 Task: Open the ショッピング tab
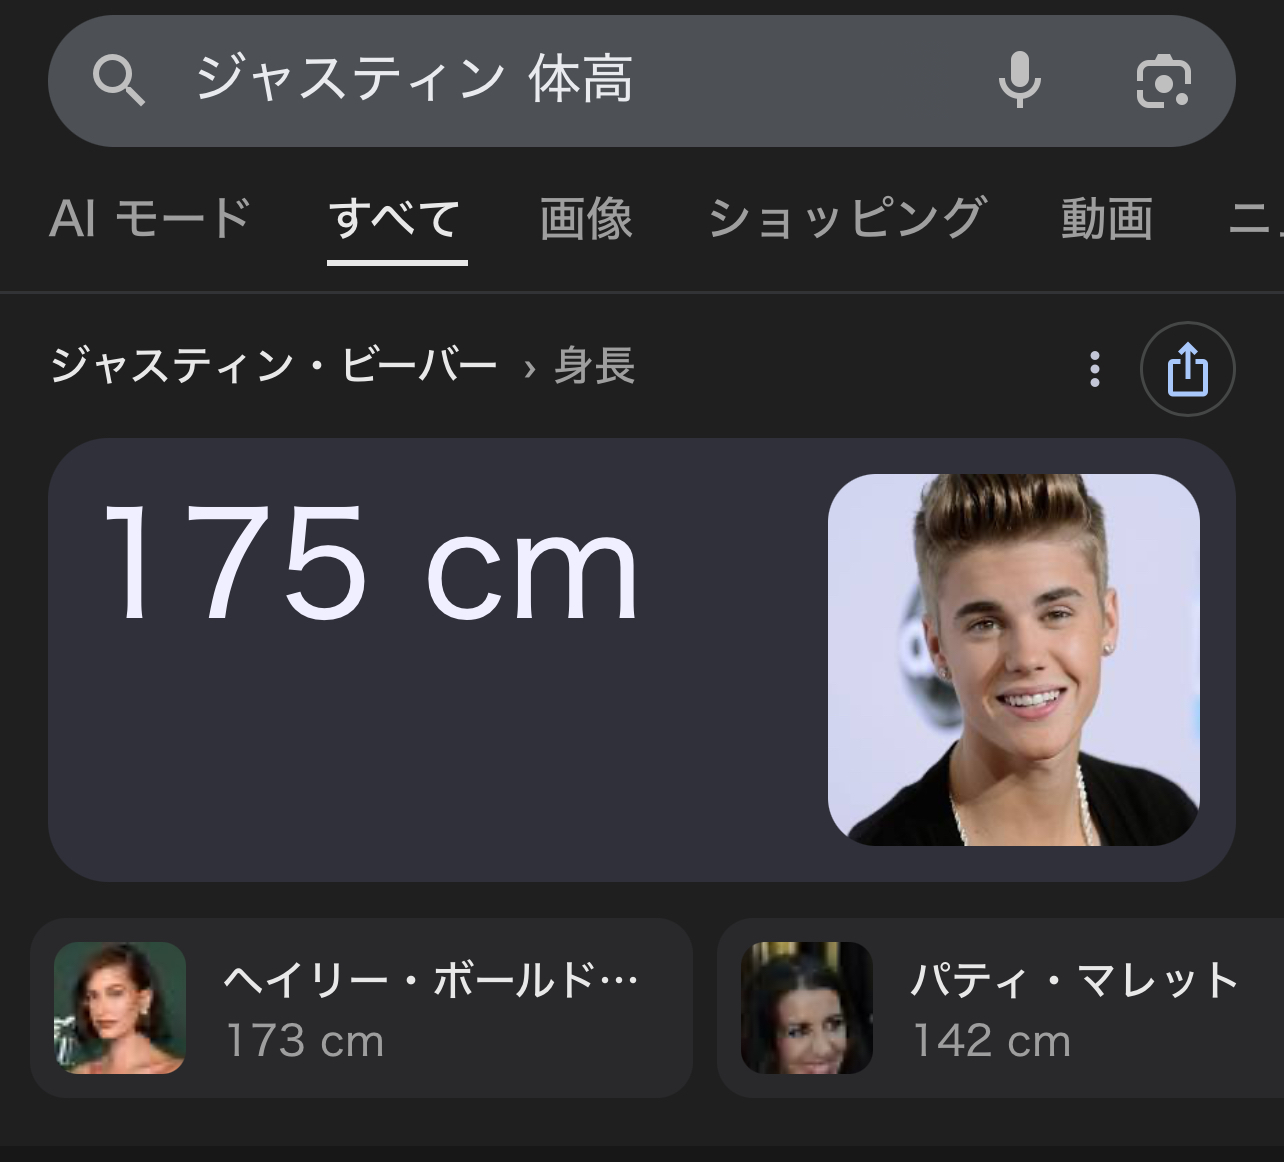[x=847, y=218]
